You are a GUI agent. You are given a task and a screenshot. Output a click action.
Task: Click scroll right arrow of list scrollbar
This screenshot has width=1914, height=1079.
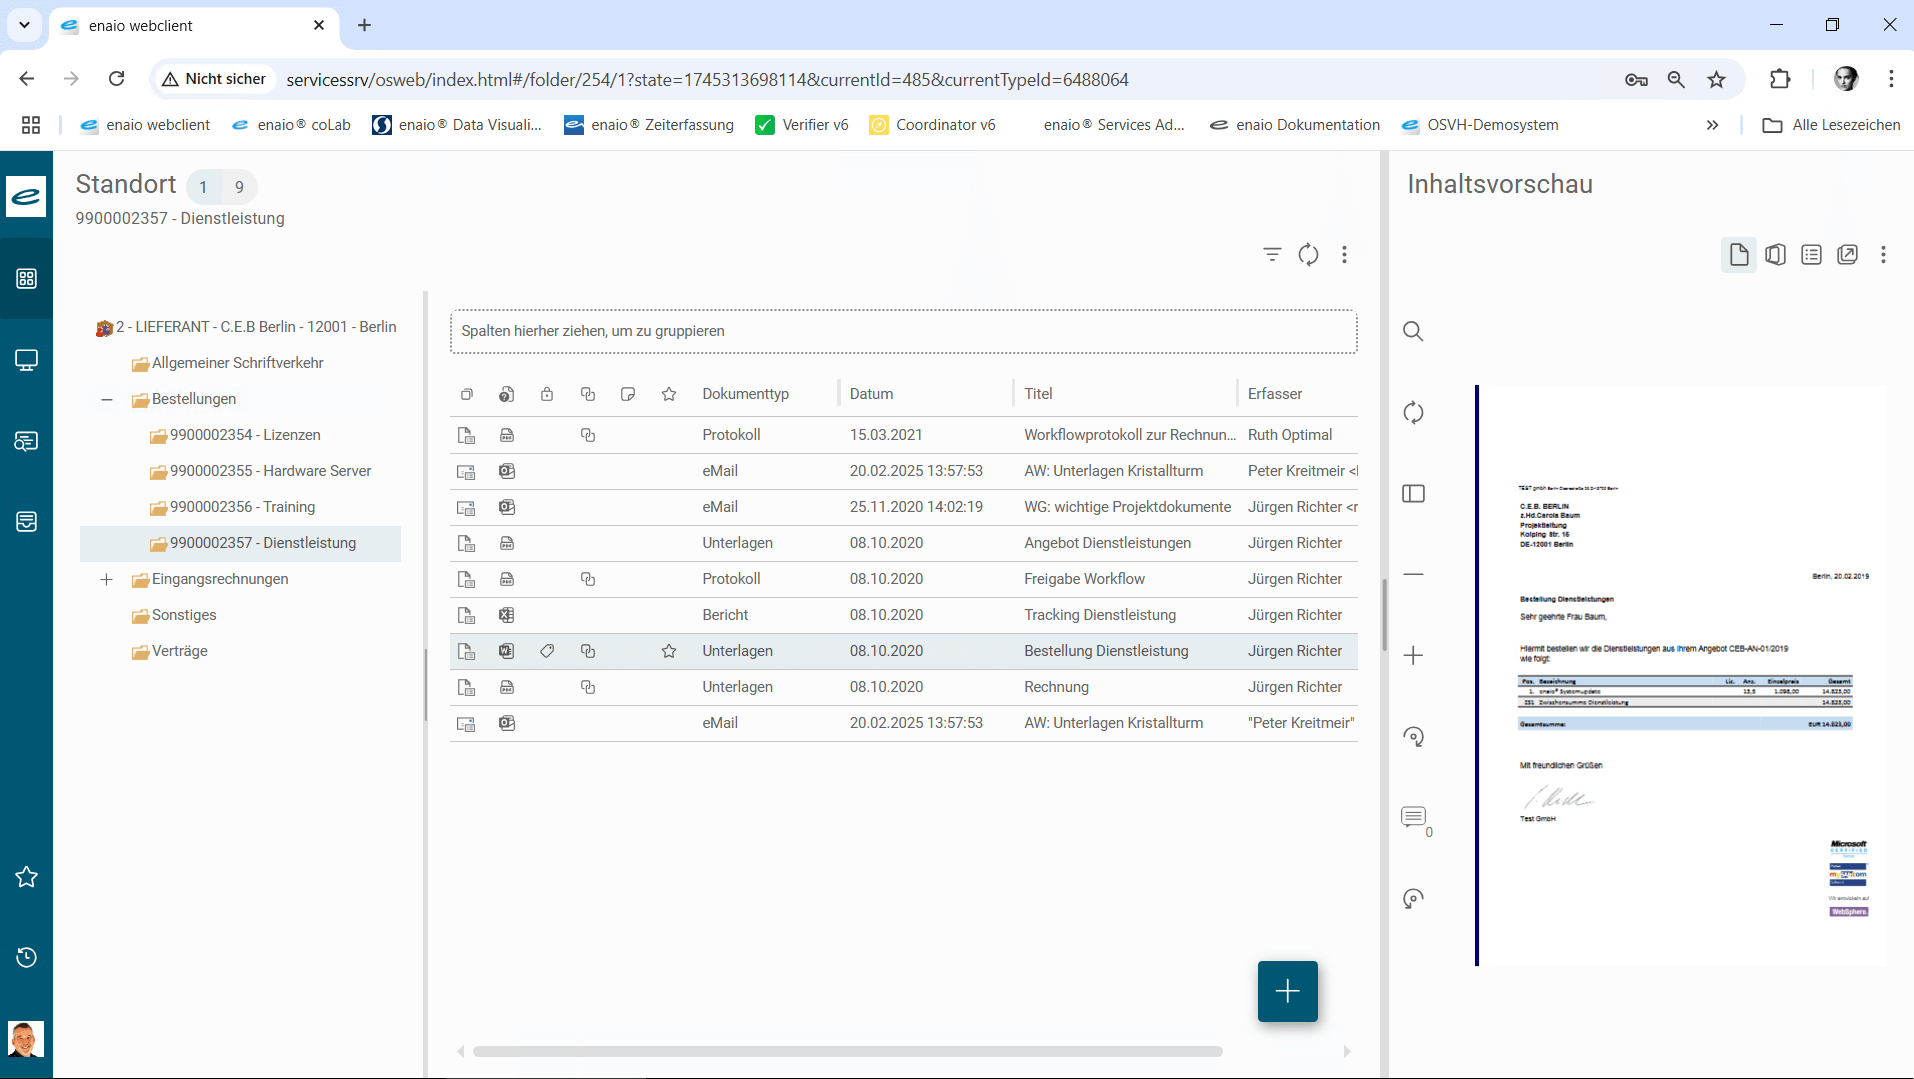pyautogui.click(x=1347, y=1051)
